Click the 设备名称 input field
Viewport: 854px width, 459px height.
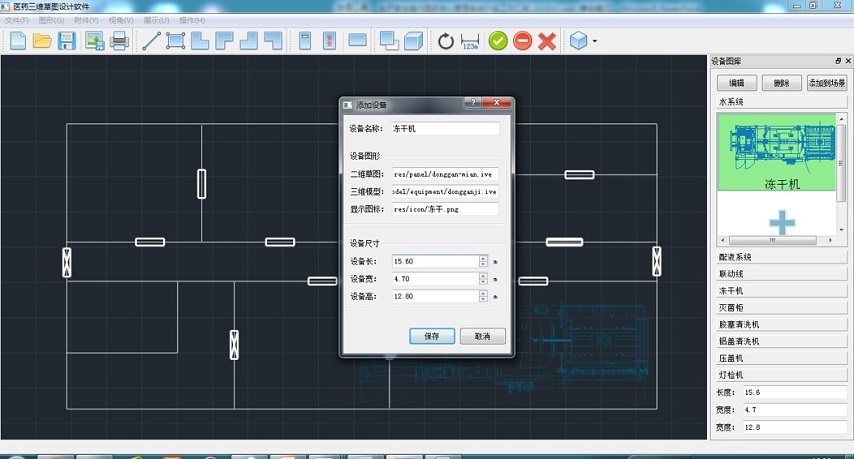pyautogui.click(x=445, y=128)
